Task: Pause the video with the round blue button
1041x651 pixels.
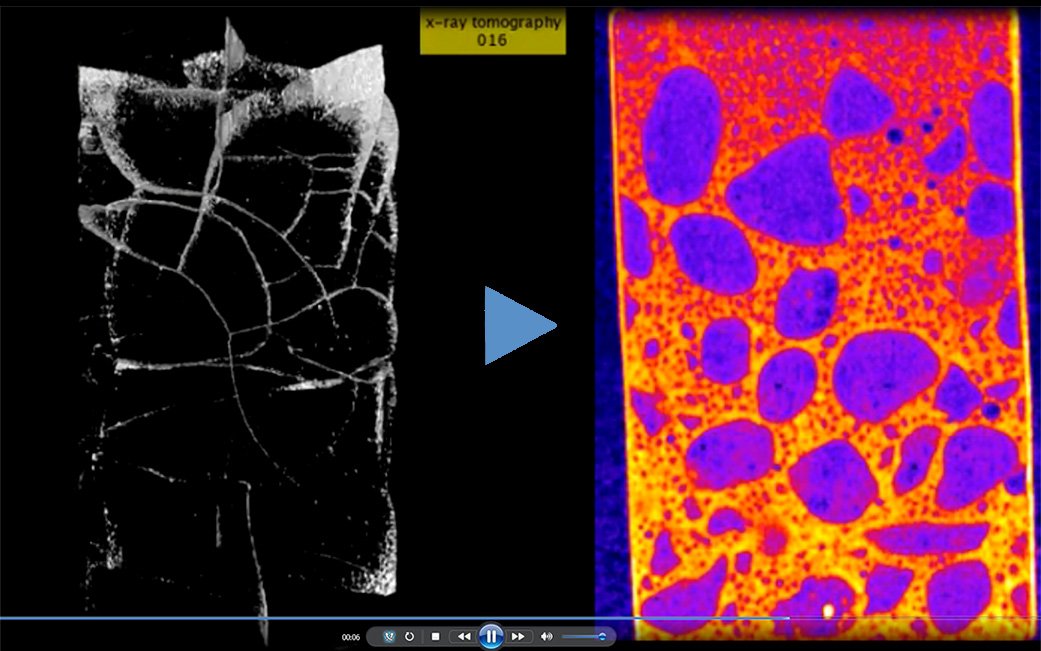Action: coord(490,636)
